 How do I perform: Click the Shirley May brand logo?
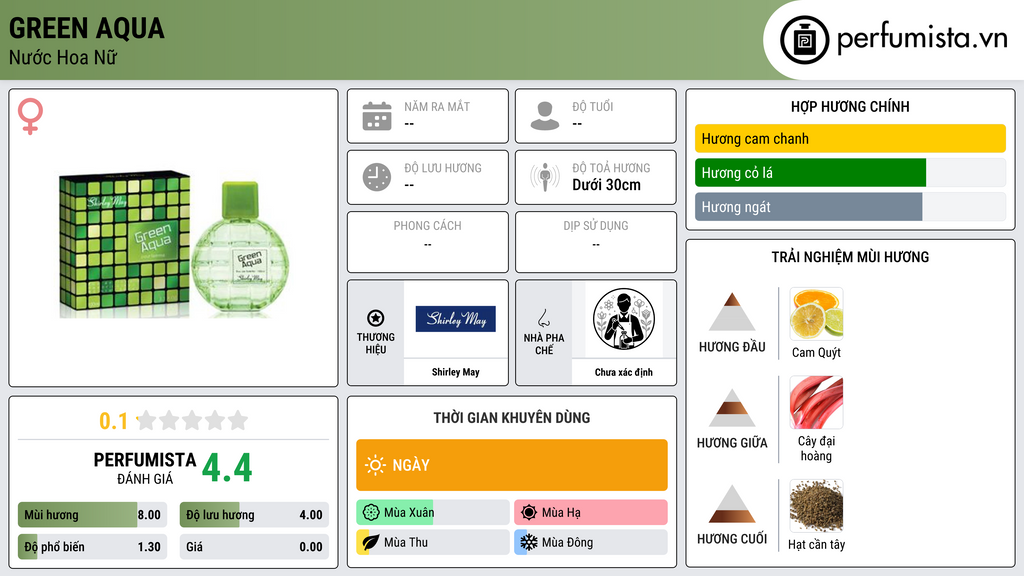pyautogui.click(x=456, y=319)
